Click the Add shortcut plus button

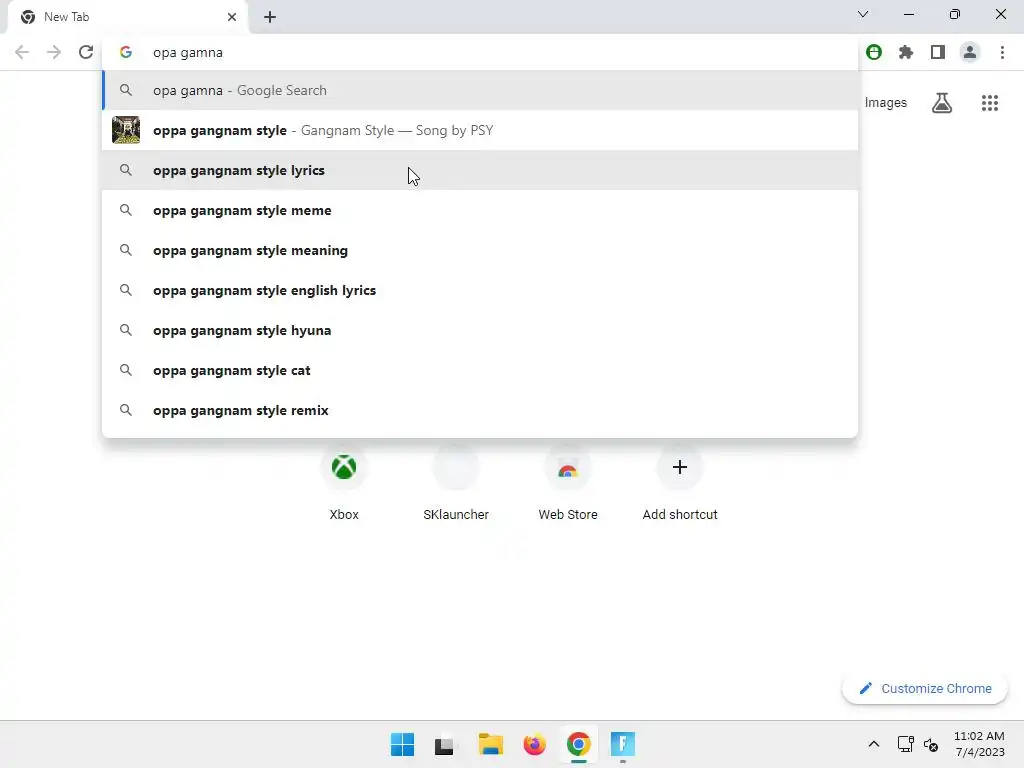[x=680, y=468]
